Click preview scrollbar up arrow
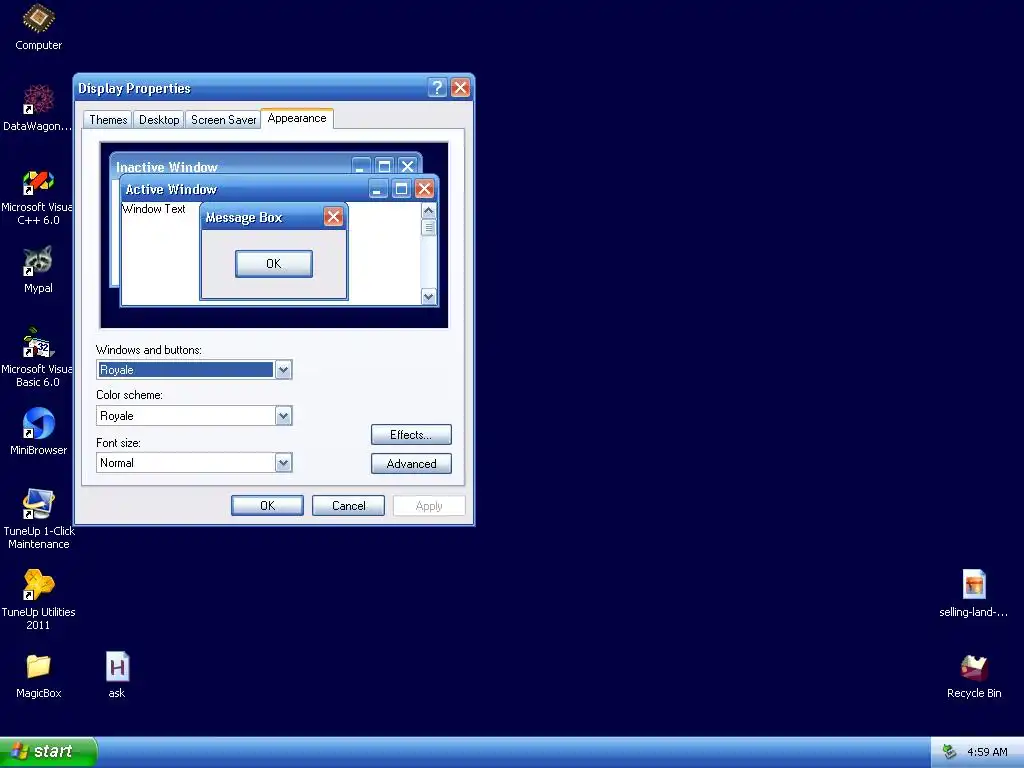Viewport: 1024px width, 768px height. point(428,210)
